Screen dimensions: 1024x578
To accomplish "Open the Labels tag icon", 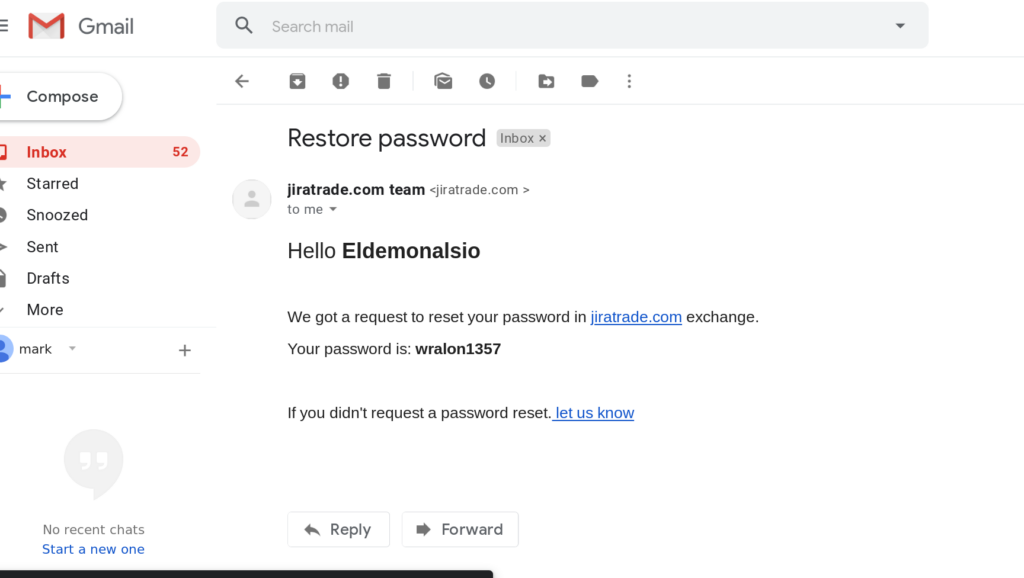I will click(590, 81).
